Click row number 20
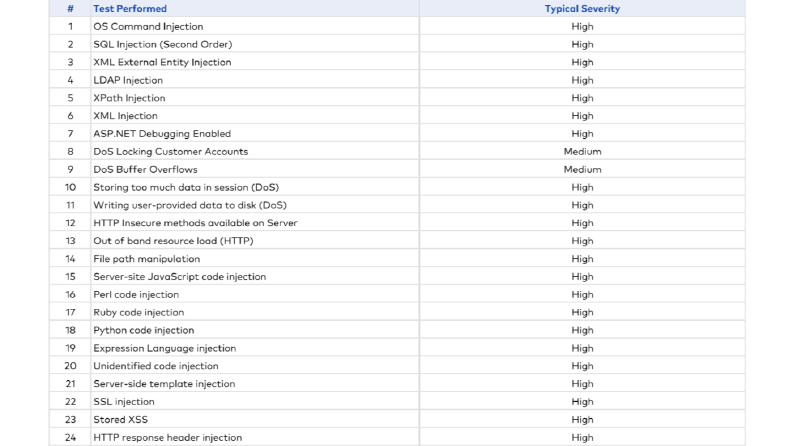 70,366
